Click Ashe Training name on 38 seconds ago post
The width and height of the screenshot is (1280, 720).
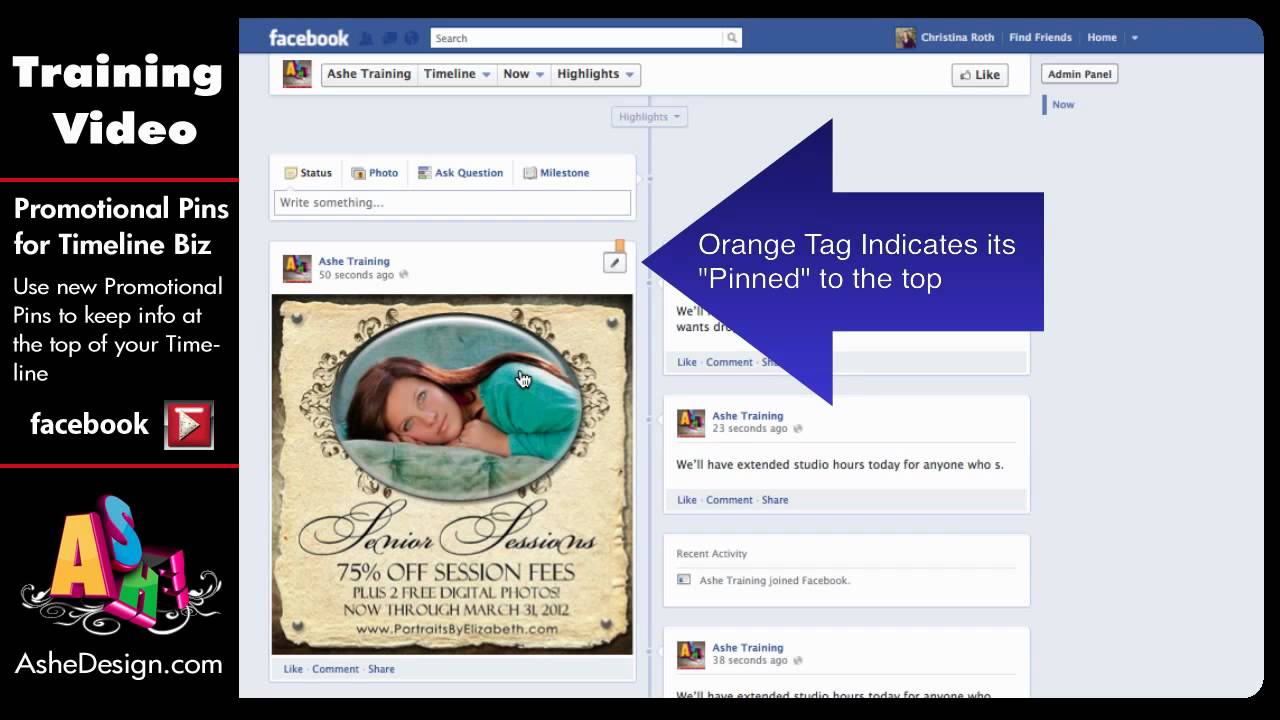(x=748, y=647)
